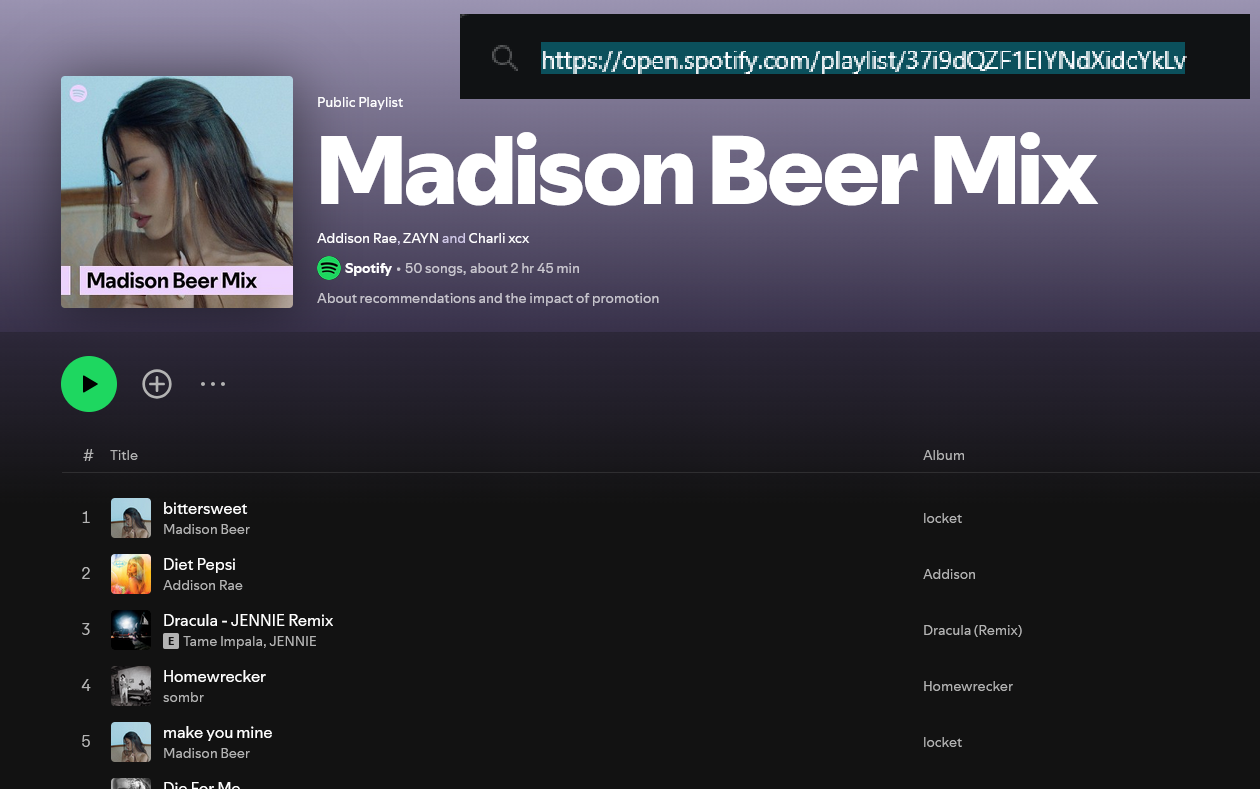The width and height of the screenshot is (1260, 789).
Task: Open the three-dot more options menu
Action: click(213, 384)
